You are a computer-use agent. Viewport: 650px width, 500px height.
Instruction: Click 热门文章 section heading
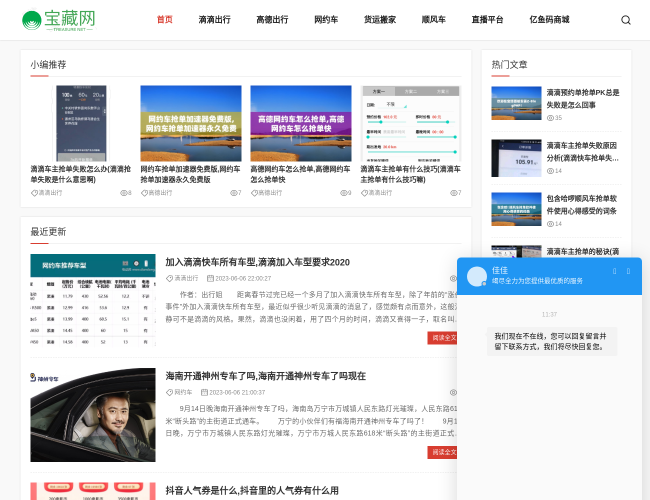509,65
